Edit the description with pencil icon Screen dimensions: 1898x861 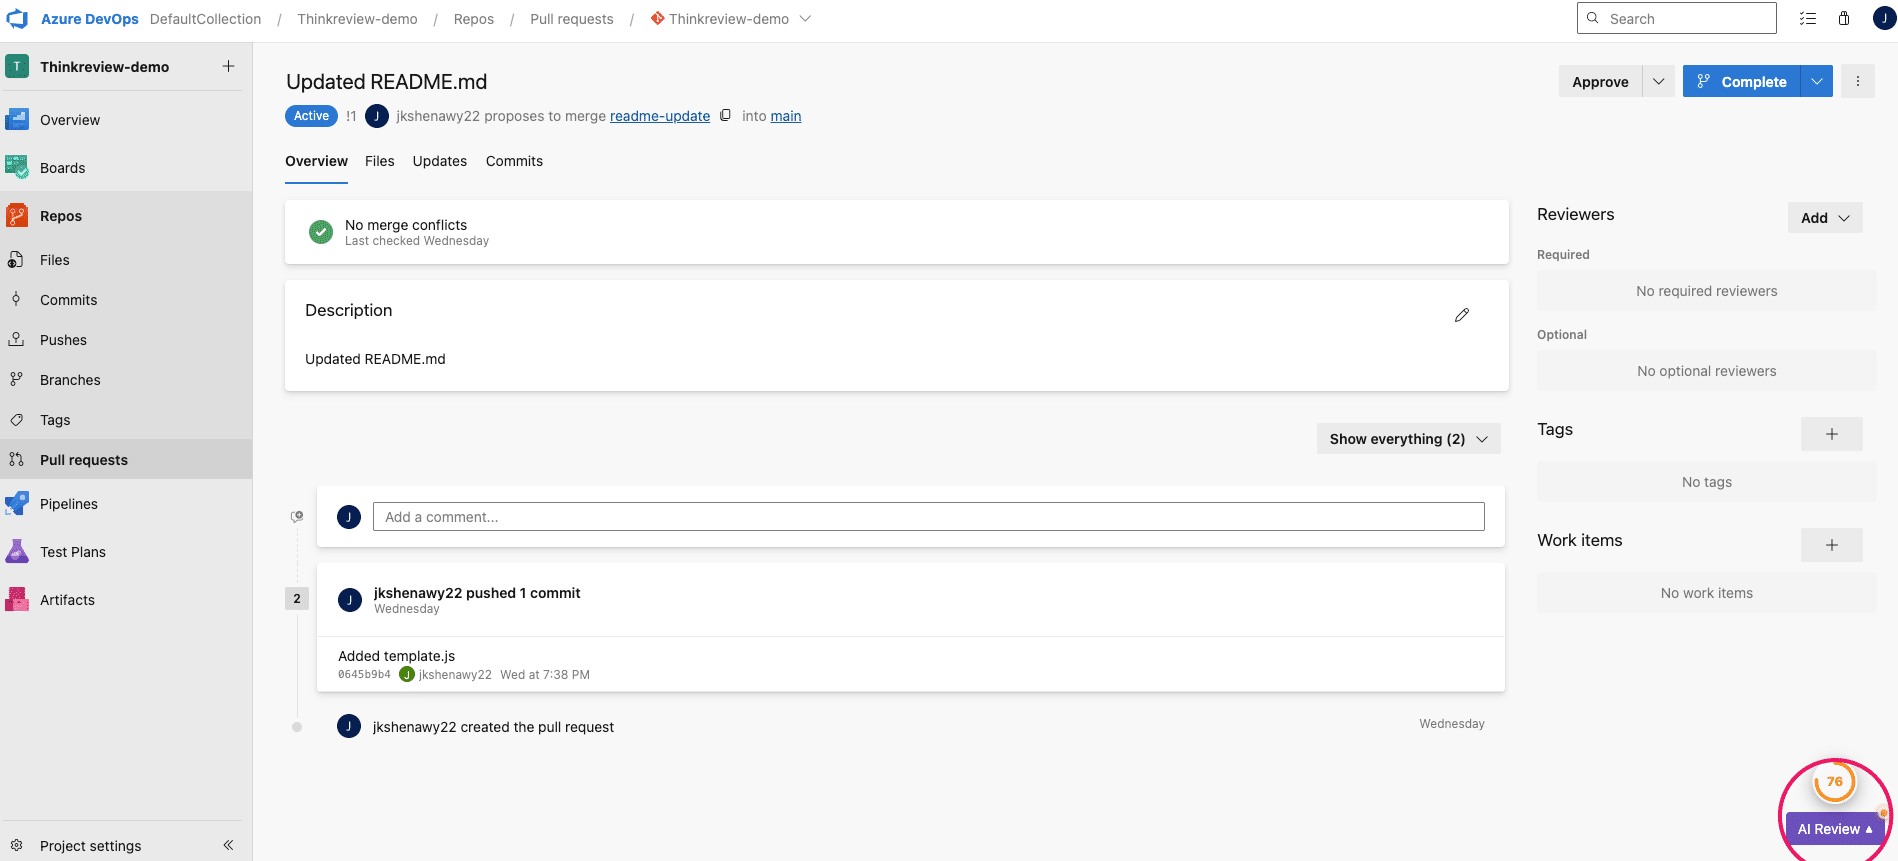(x=1462, y=315)
